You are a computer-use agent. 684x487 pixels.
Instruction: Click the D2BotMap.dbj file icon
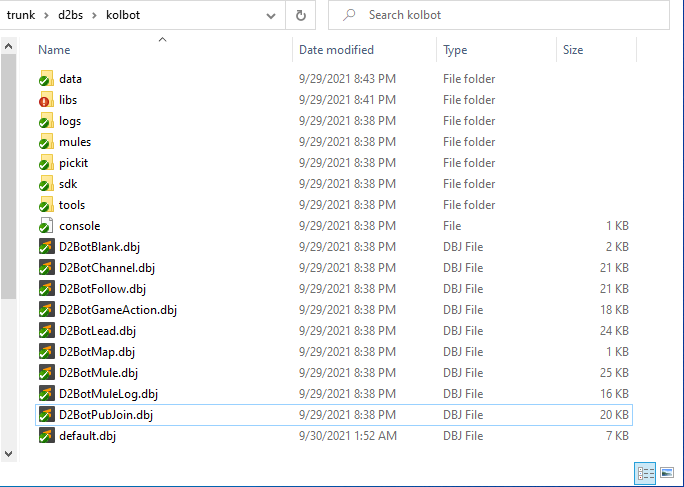coord(46,351)
